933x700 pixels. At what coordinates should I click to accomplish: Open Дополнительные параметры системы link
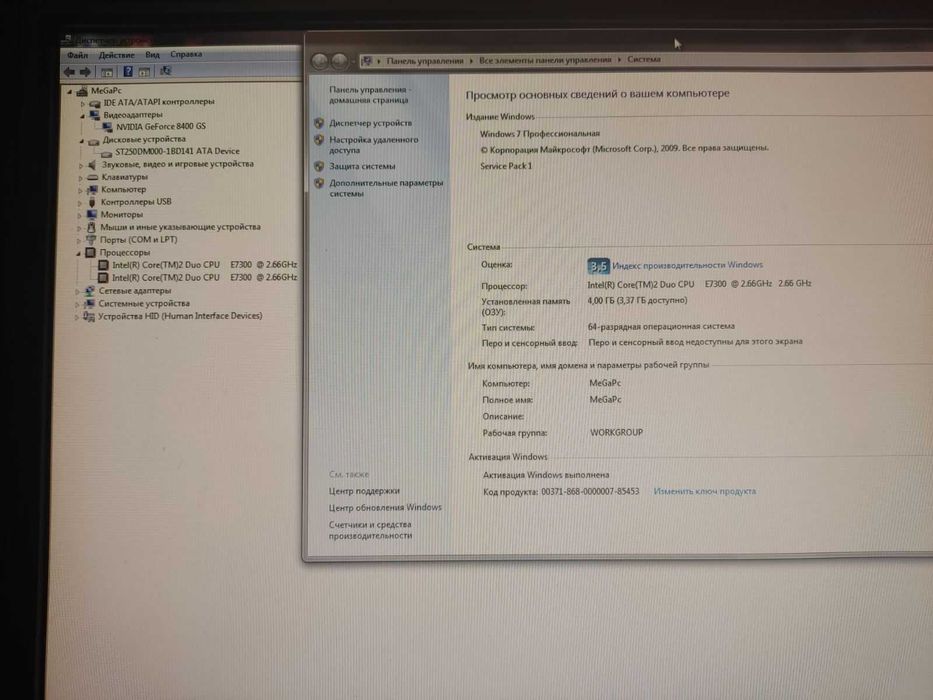pyautogui.click(x=386, y=188)
